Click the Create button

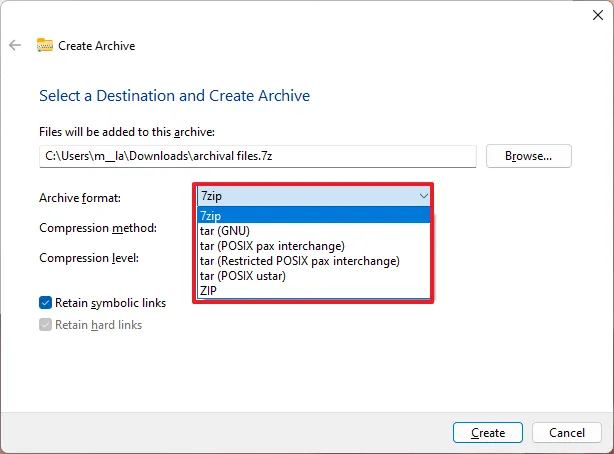(488, 432)
